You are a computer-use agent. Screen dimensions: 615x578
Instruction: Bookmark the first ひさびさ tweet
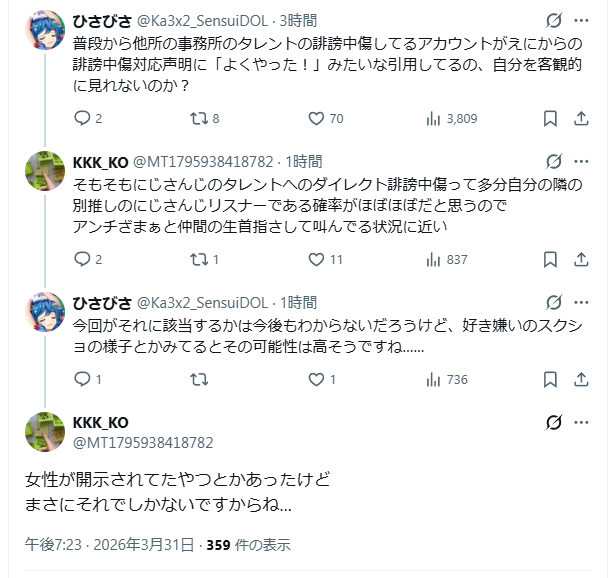[x=550, y=119]
